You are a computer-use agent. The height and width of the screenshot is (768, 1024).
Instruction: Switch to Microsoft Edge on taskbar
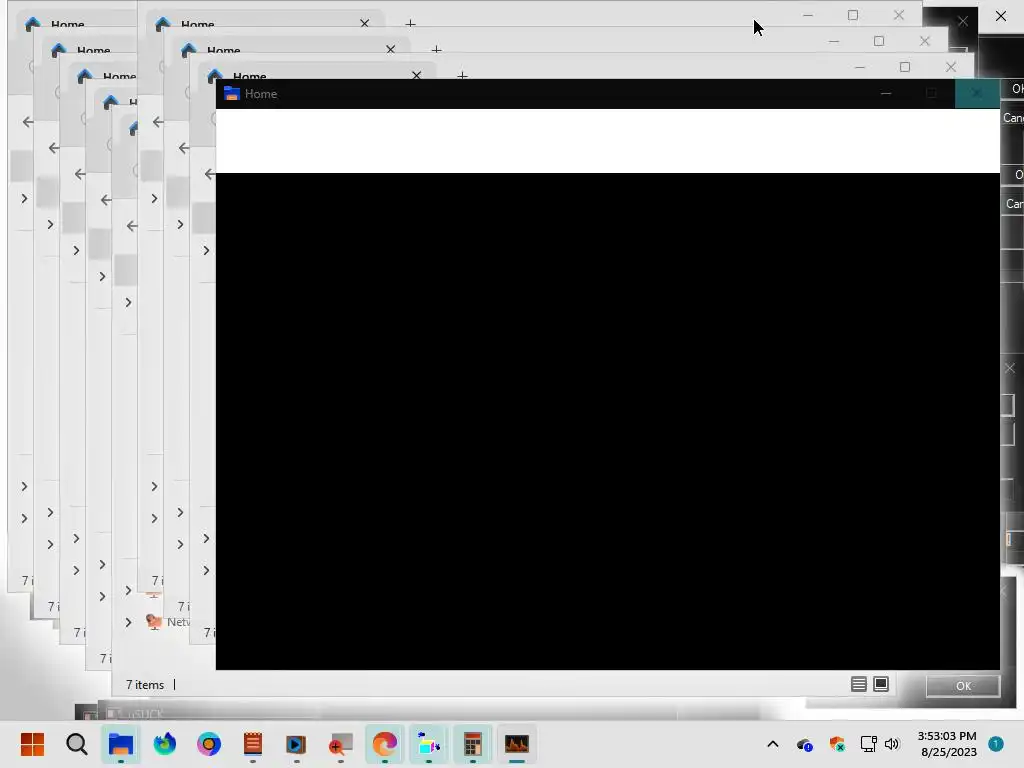(x=385, y=744)
